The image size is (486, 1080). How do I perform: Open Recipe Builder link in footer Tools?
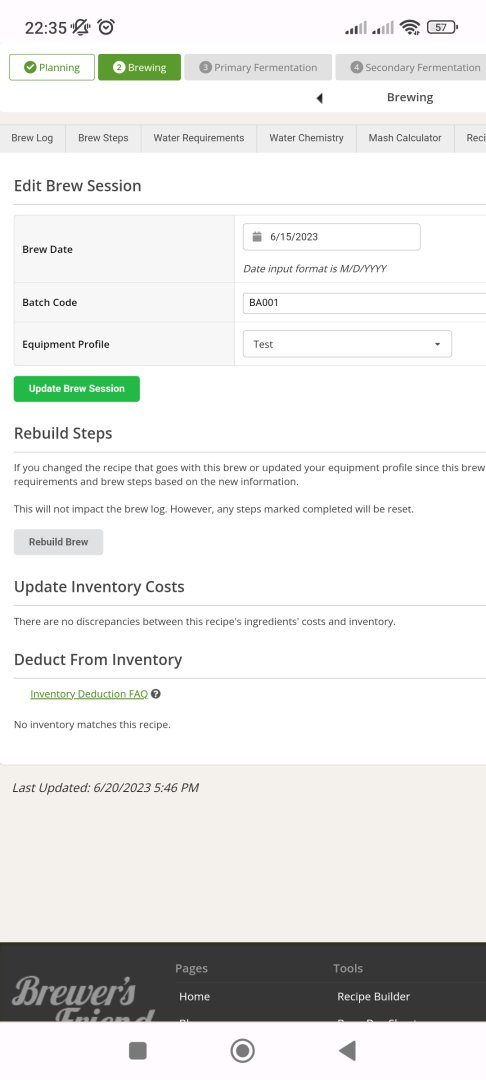[373, 997]
